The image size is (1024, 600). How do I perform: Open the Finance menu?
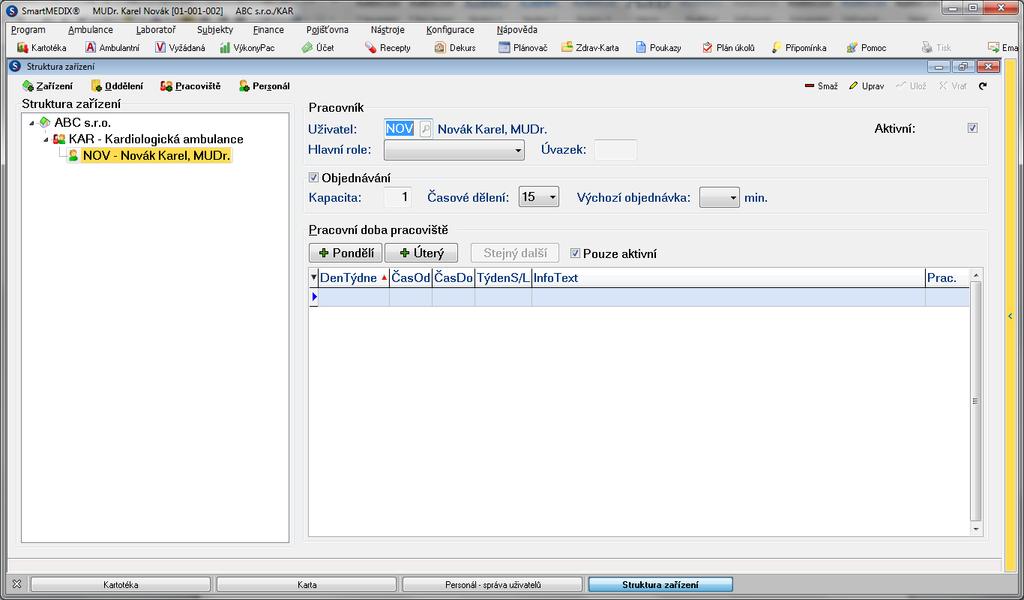tap(268, 29)
